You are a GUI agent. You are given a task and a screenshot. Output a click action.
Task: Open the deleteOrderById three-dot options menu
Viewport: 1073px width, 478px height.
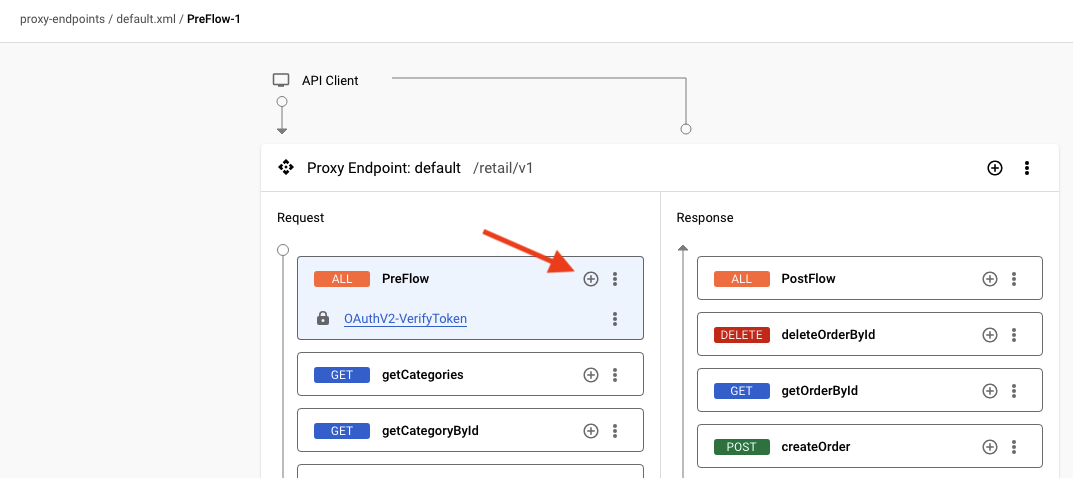(x=1014, y=335)
